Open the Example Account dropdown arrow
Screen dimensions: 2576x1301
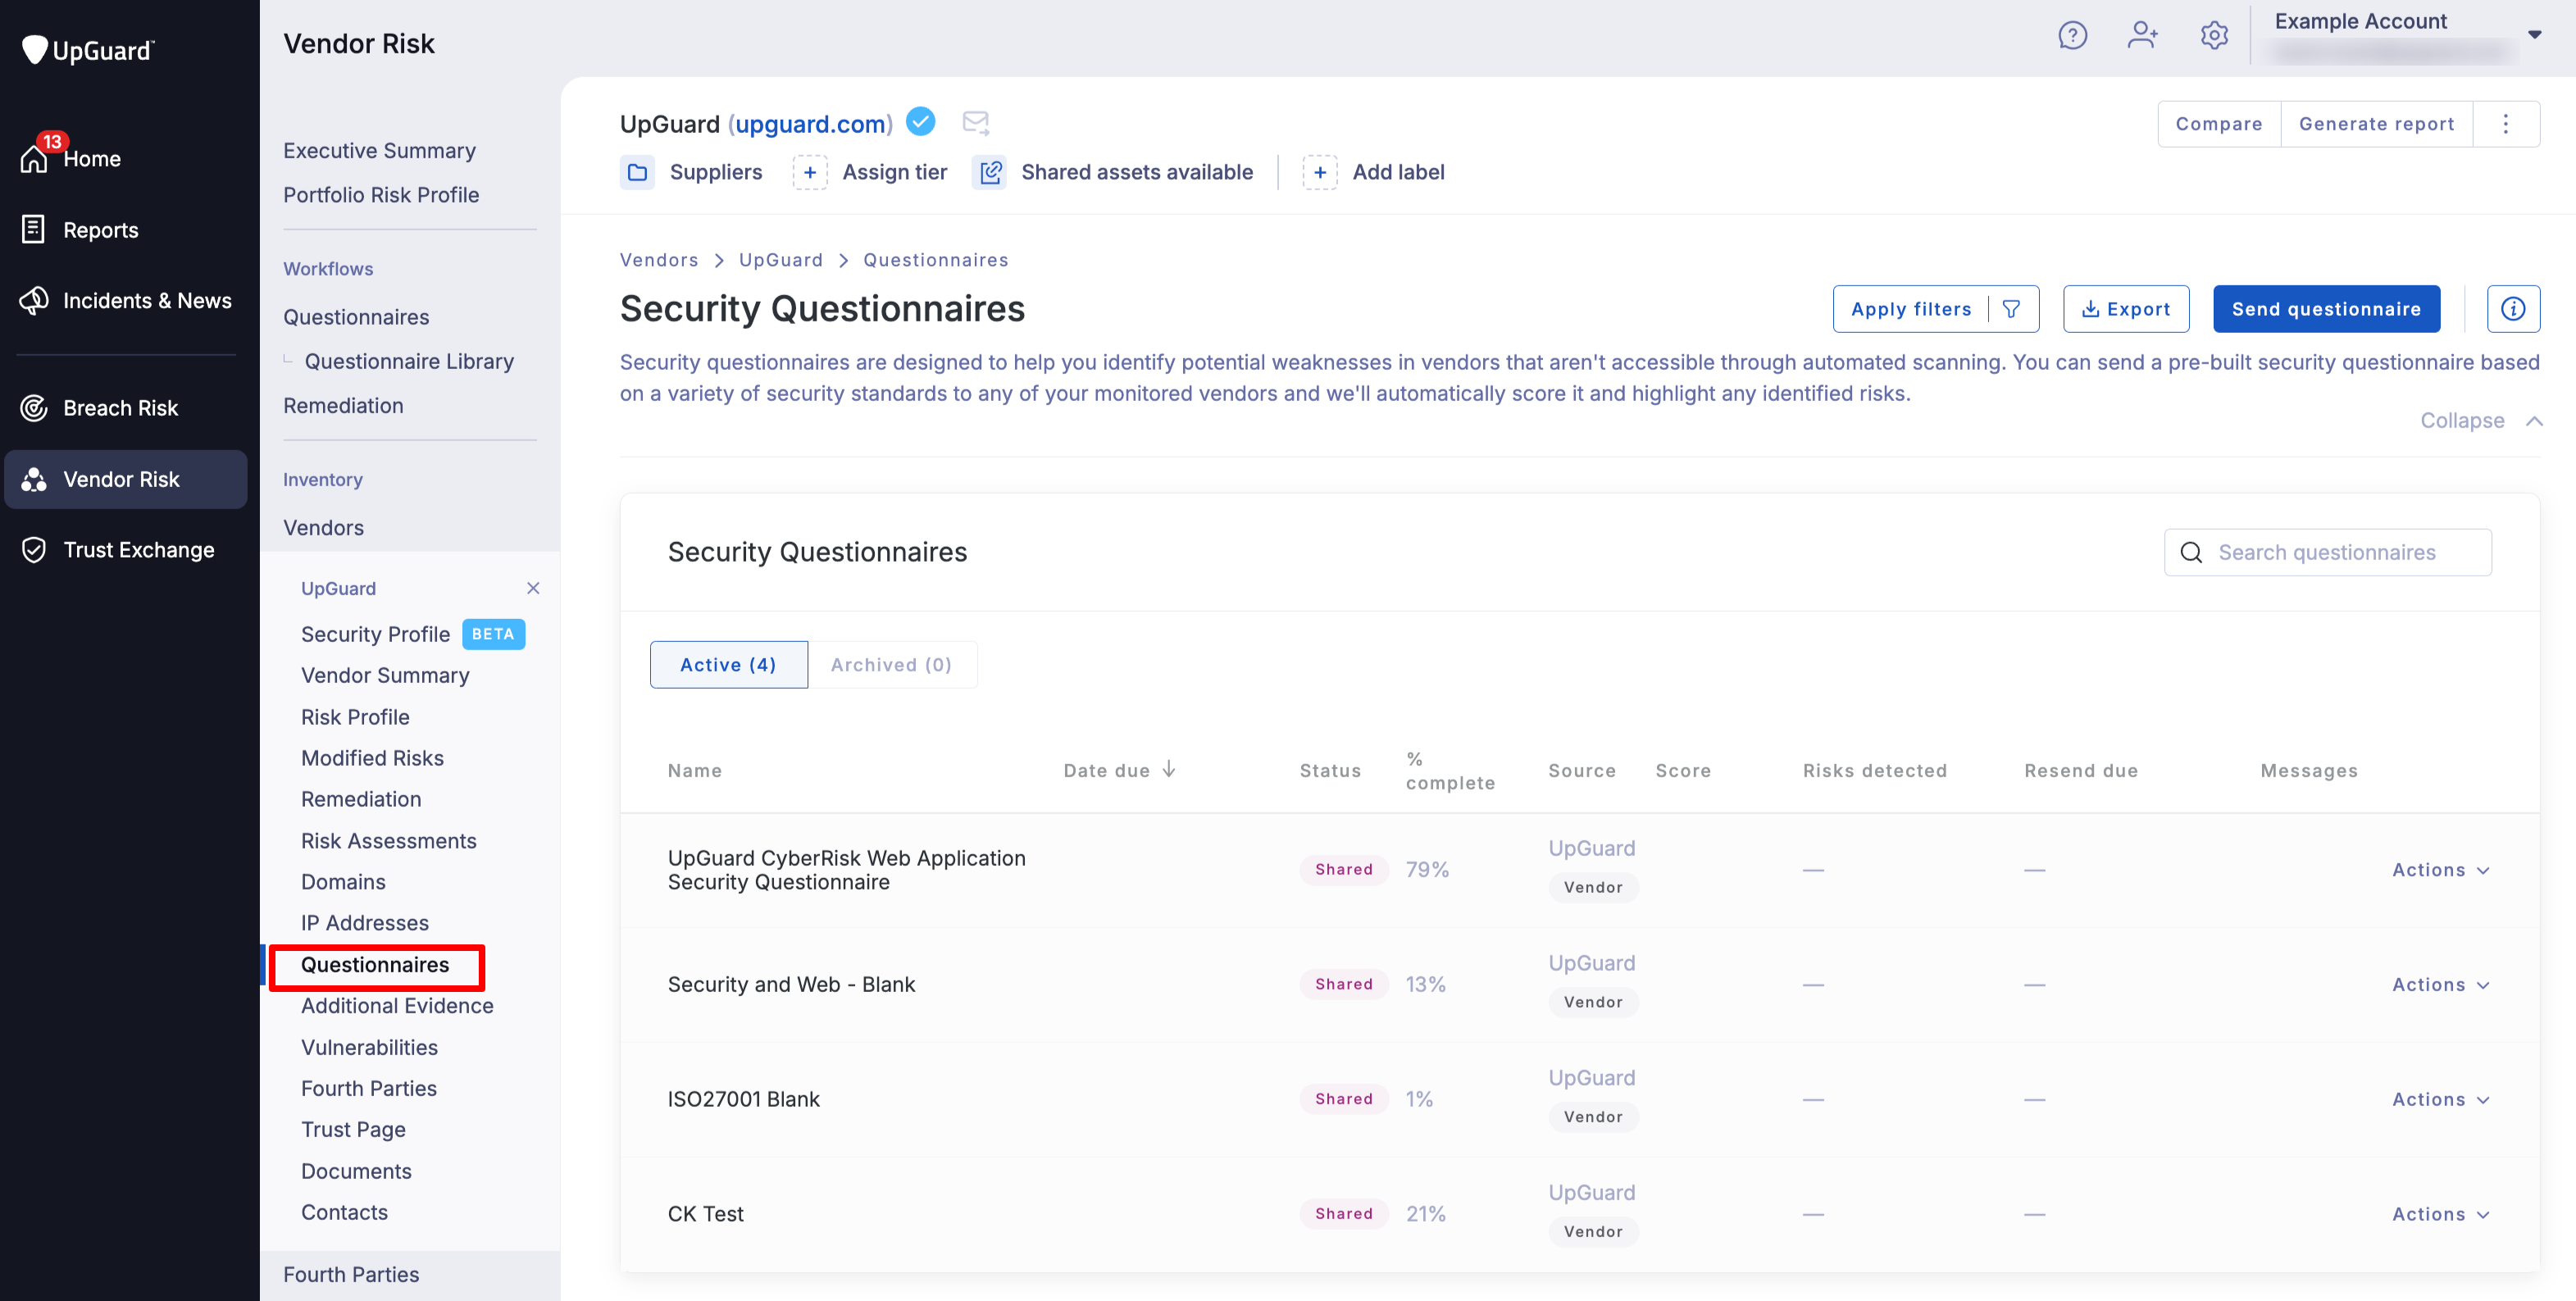click(x=2534, y=34)
